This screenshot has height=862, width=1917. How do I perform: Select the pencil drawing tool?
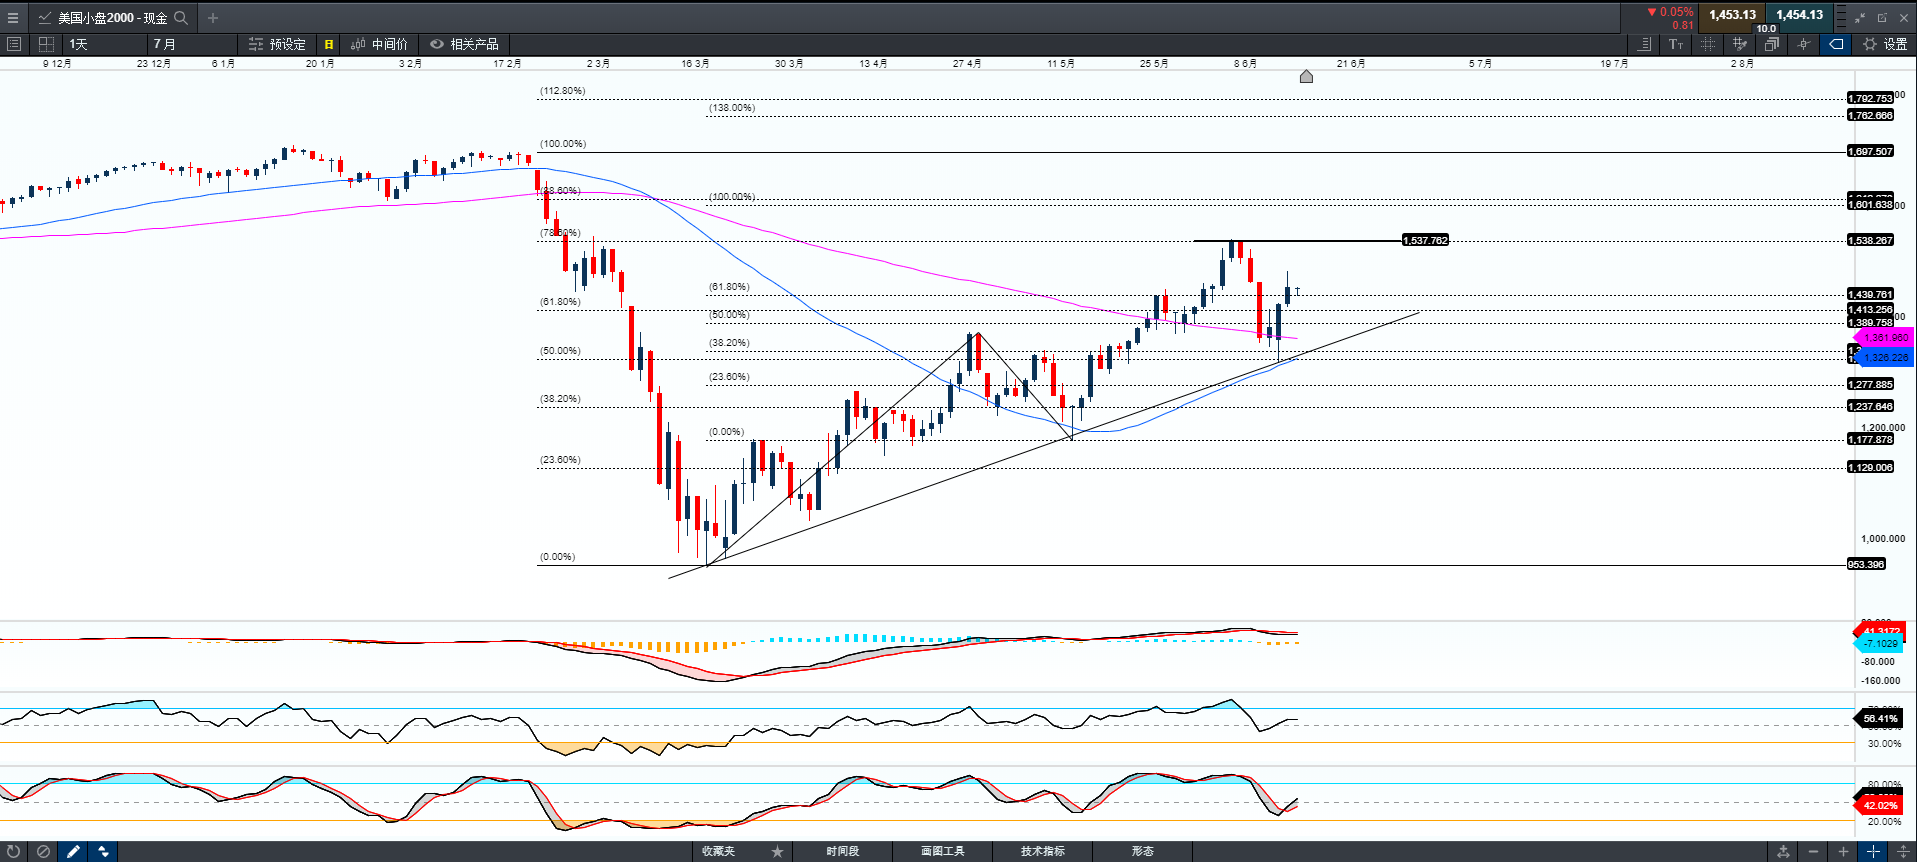[x=73, y=852]
